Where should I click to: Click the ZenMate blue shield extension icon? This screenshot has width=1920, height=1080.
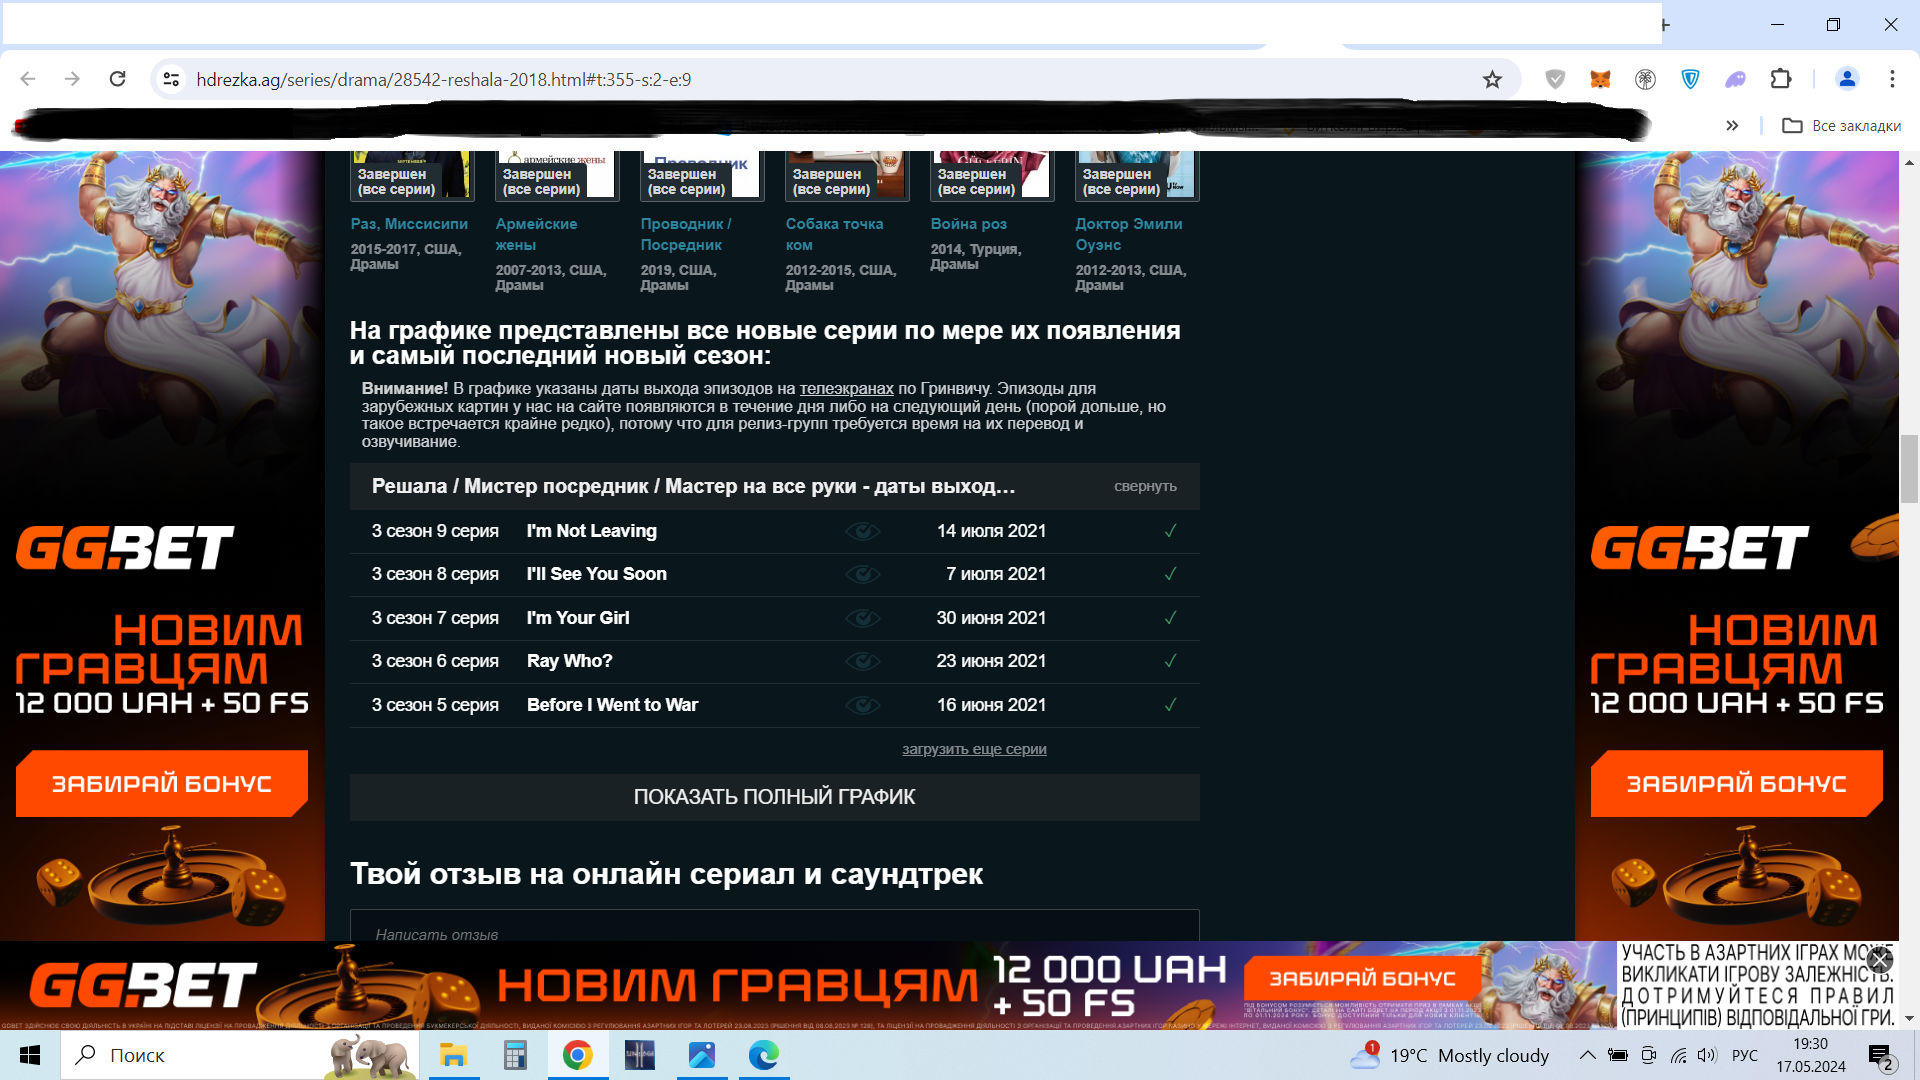1691,78
